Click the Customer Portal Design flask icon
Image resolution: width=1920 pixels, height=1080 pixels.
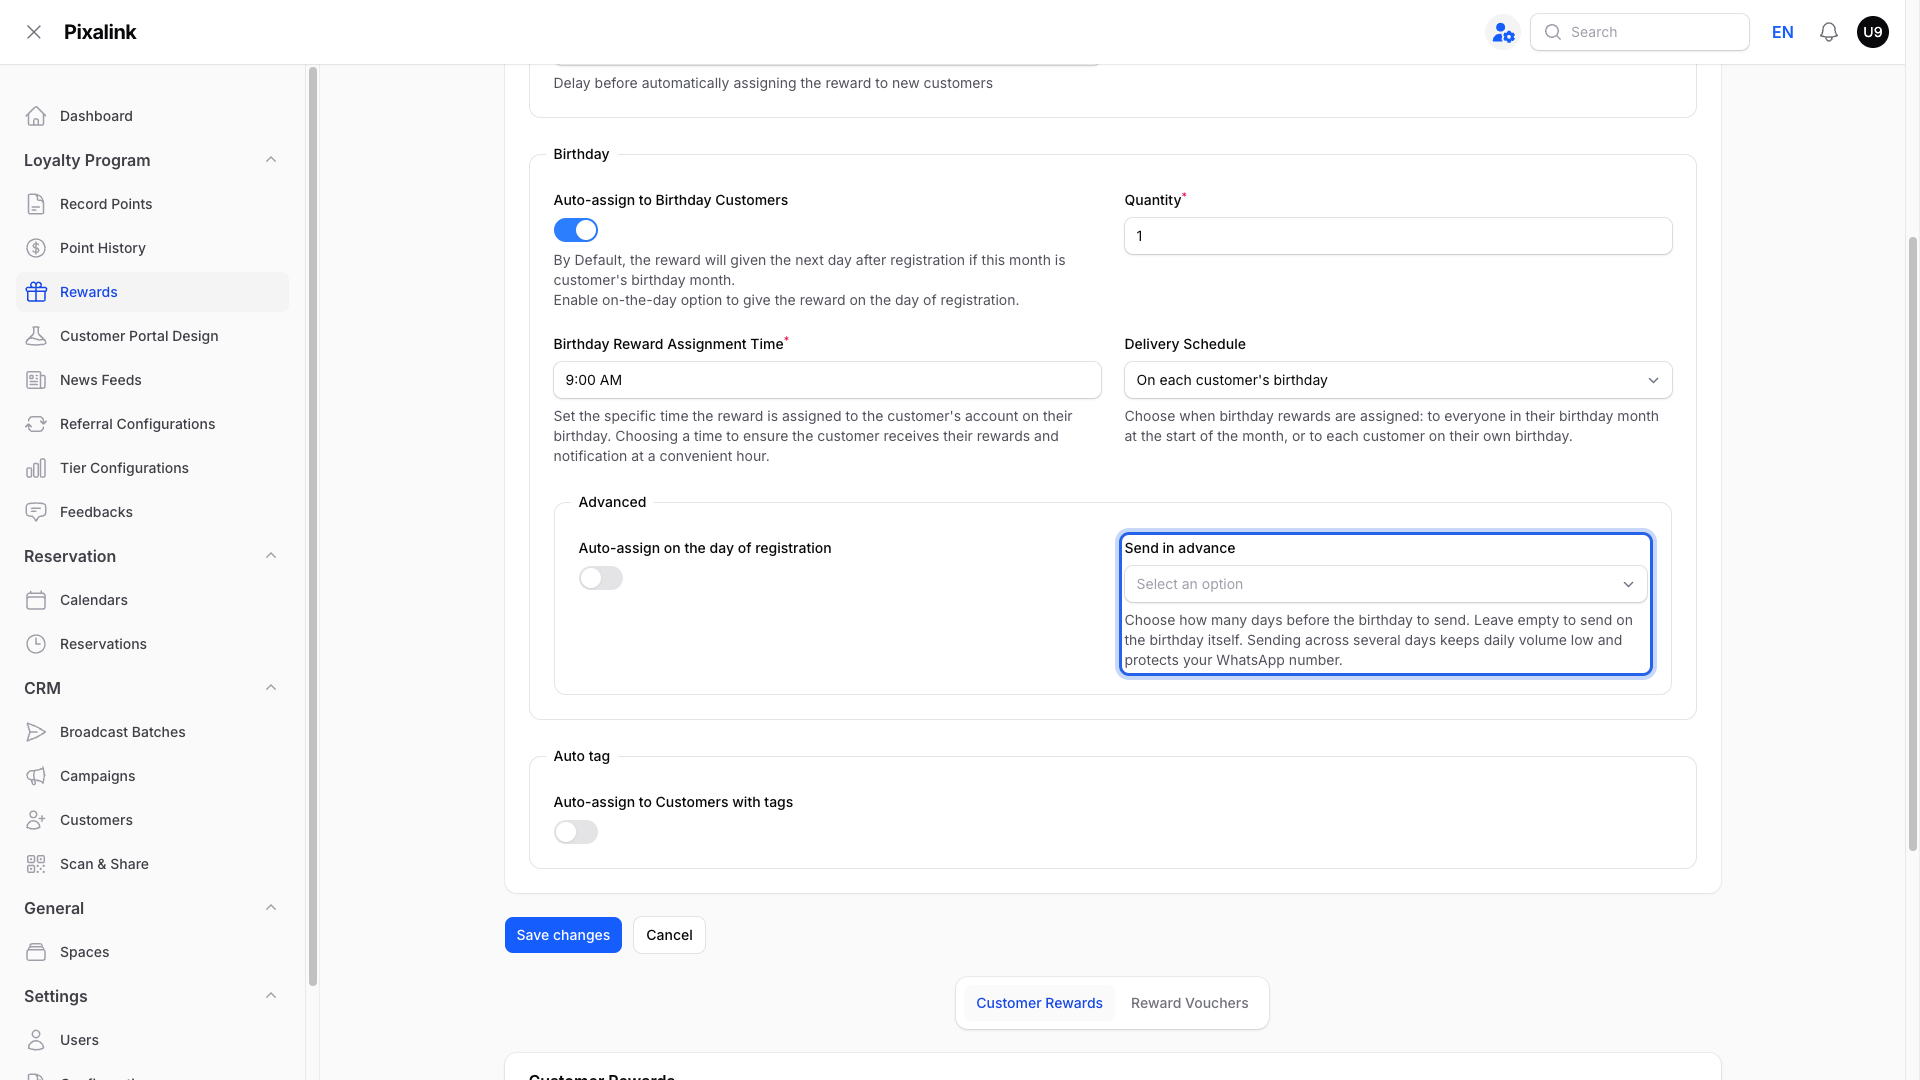tap(36, 336)
